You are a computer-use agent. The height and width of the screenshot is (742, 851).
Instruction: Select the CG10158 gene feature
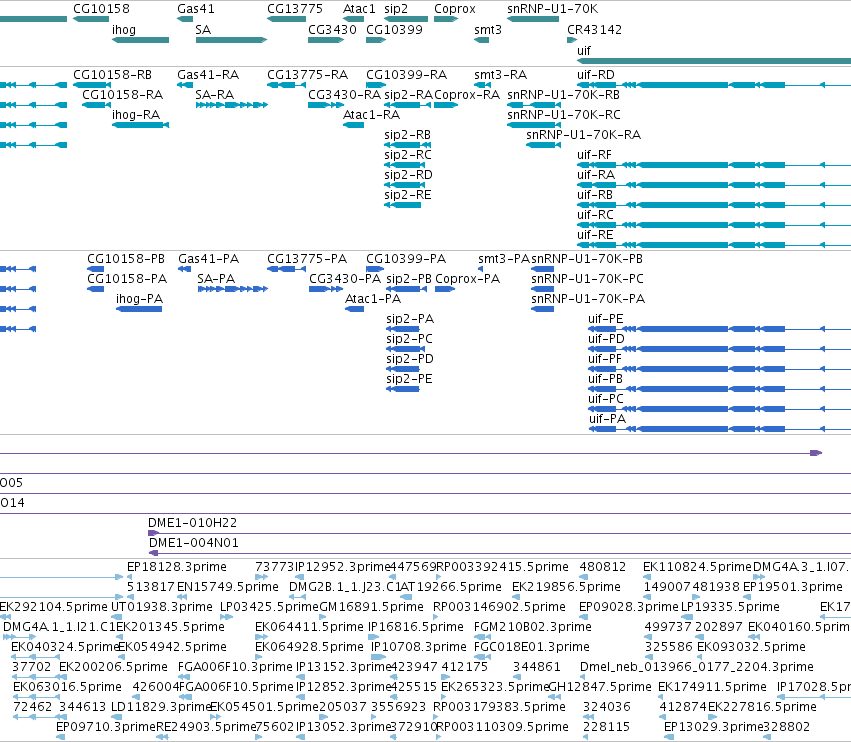pyautogui.click(x=91, y=19)
